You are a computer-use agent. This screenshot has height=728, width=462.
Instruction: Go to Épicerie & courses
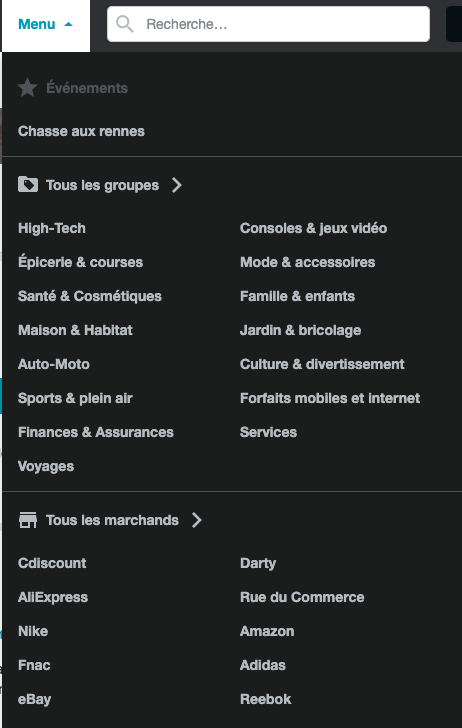pos(80,262)
